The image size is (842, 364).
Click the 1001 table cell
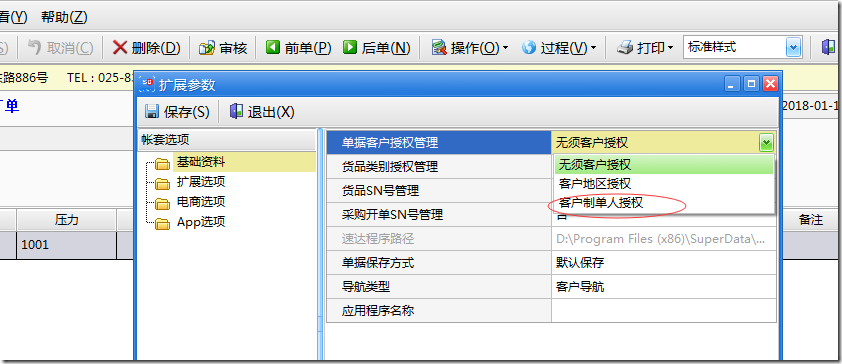[67, 245]
